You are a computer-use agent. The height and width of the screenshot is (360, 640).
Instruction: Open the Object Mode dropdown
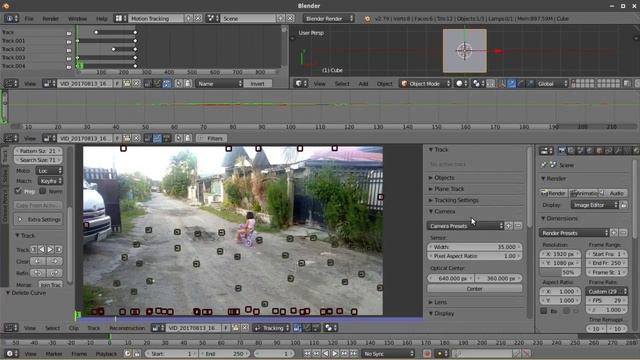pos(425,84)
